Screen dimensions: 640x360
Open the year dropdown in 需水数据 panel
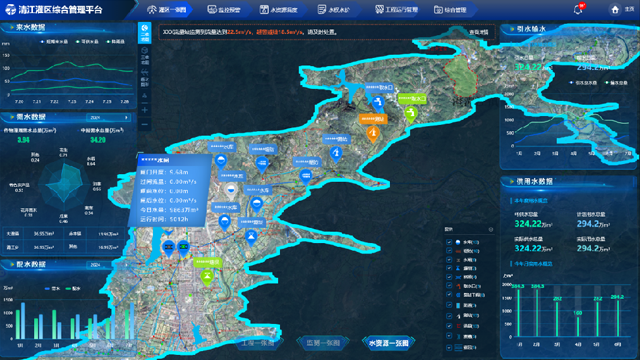(x=108, y=118)
